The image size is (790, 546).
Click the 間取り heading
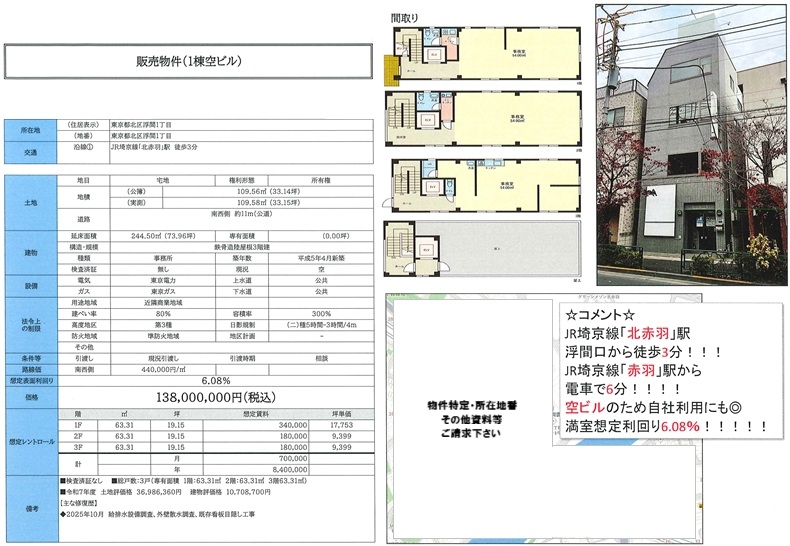[404, 18]
